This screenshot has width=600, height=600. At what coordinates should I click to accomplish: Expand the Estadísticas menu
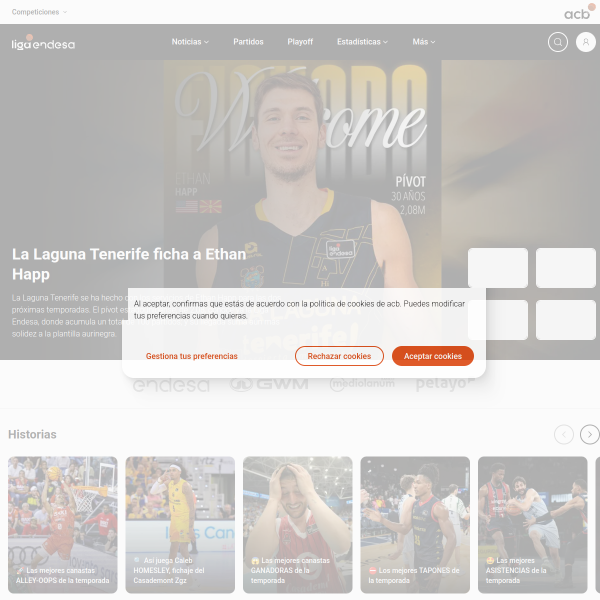[x=362, y=42]
